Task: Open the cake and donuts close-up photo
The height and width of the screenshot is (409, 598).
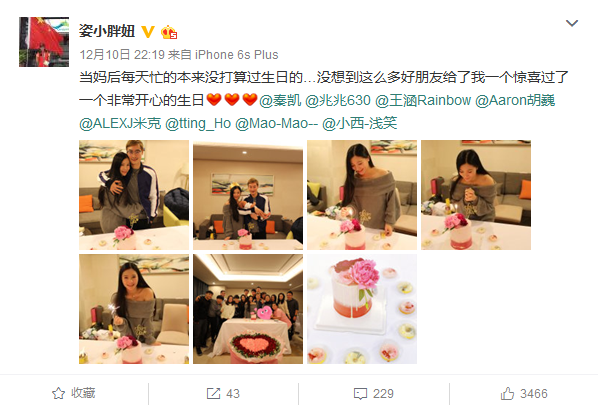Action: 362,309
